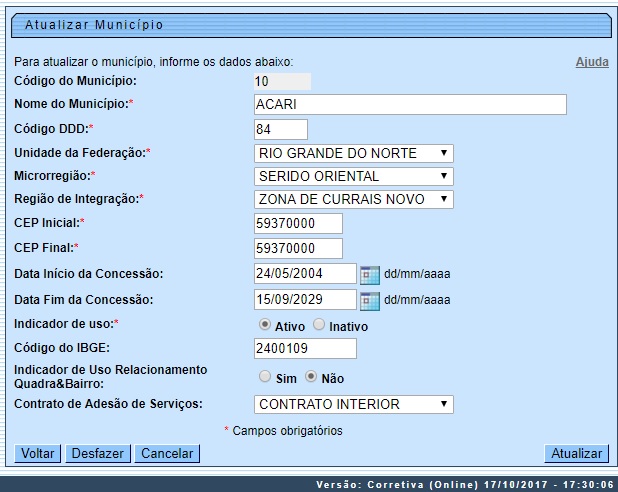Click the CEP Inicial input field
This screenshot has height=492, width=618.
[298, 223]
